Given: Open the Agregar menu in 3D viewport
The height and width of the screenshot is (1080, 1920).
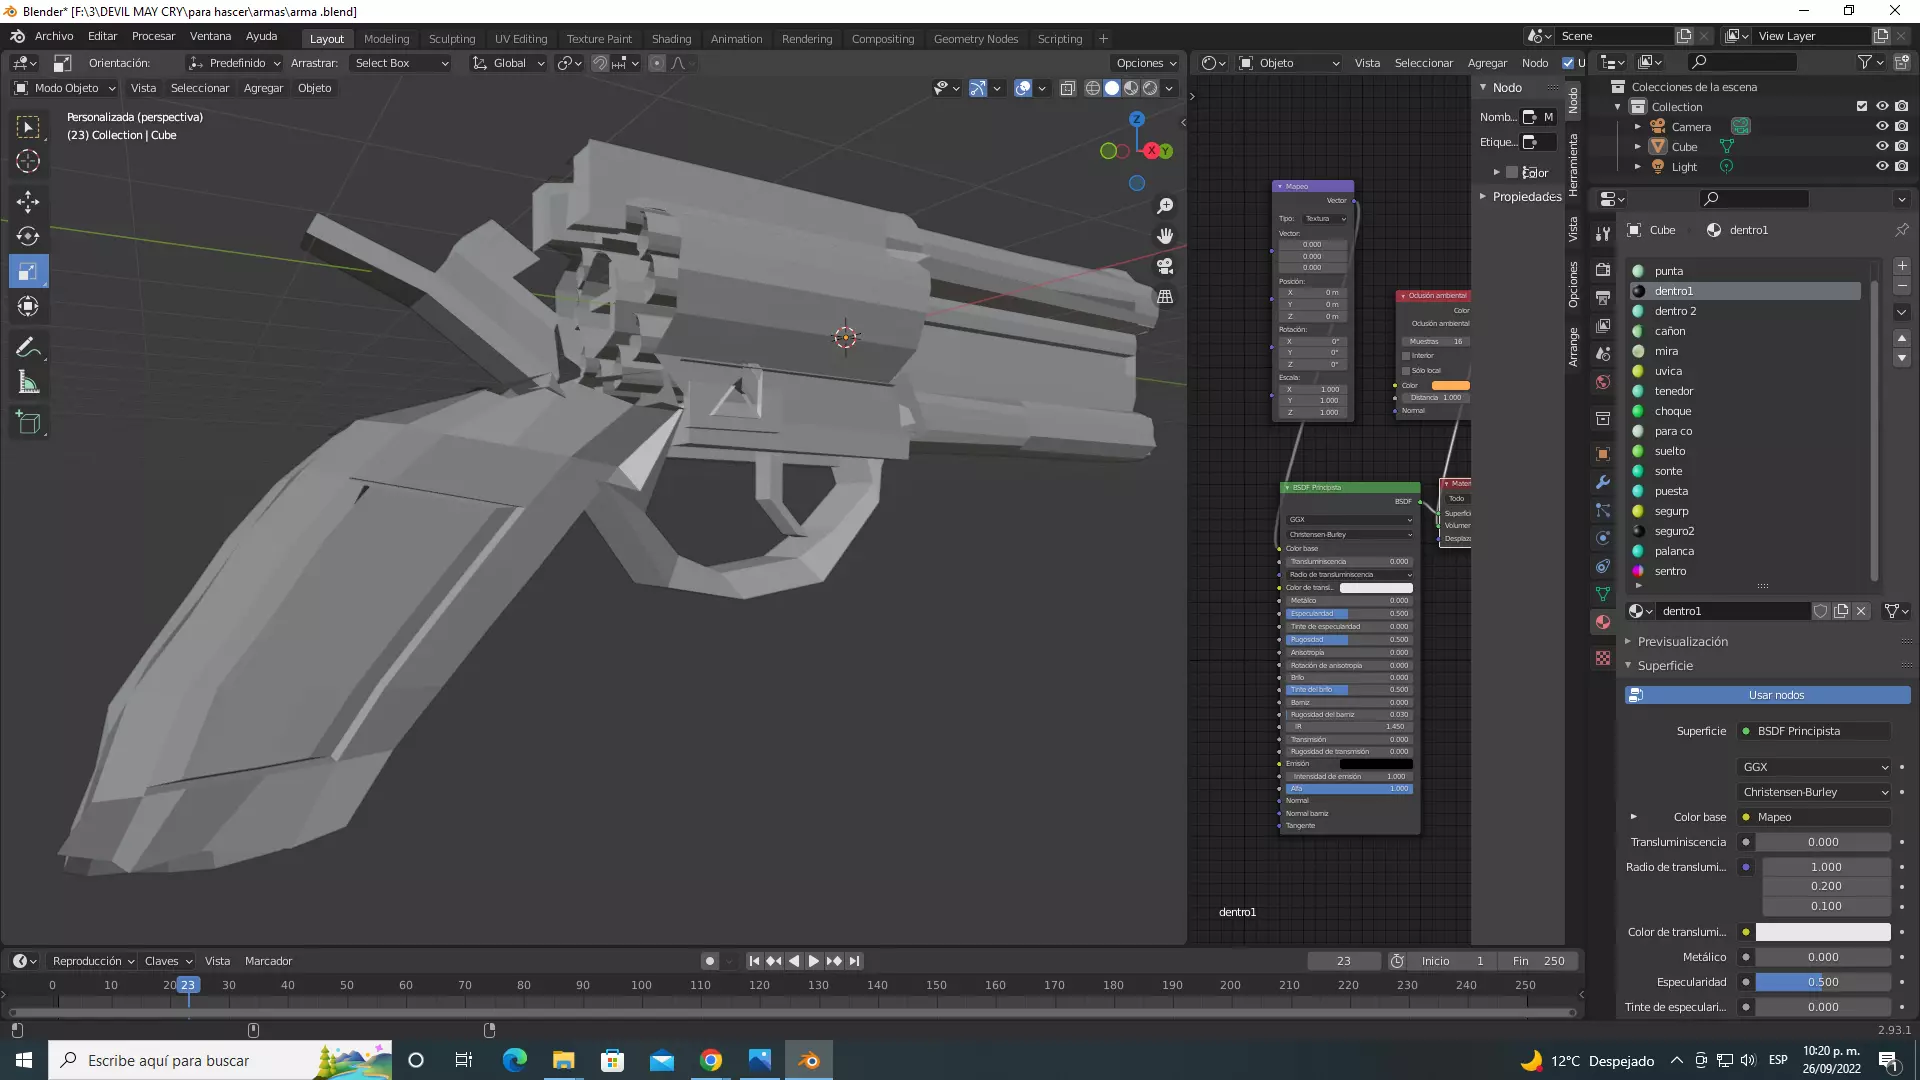Looking at the screenshot, I should click(263, 88).
